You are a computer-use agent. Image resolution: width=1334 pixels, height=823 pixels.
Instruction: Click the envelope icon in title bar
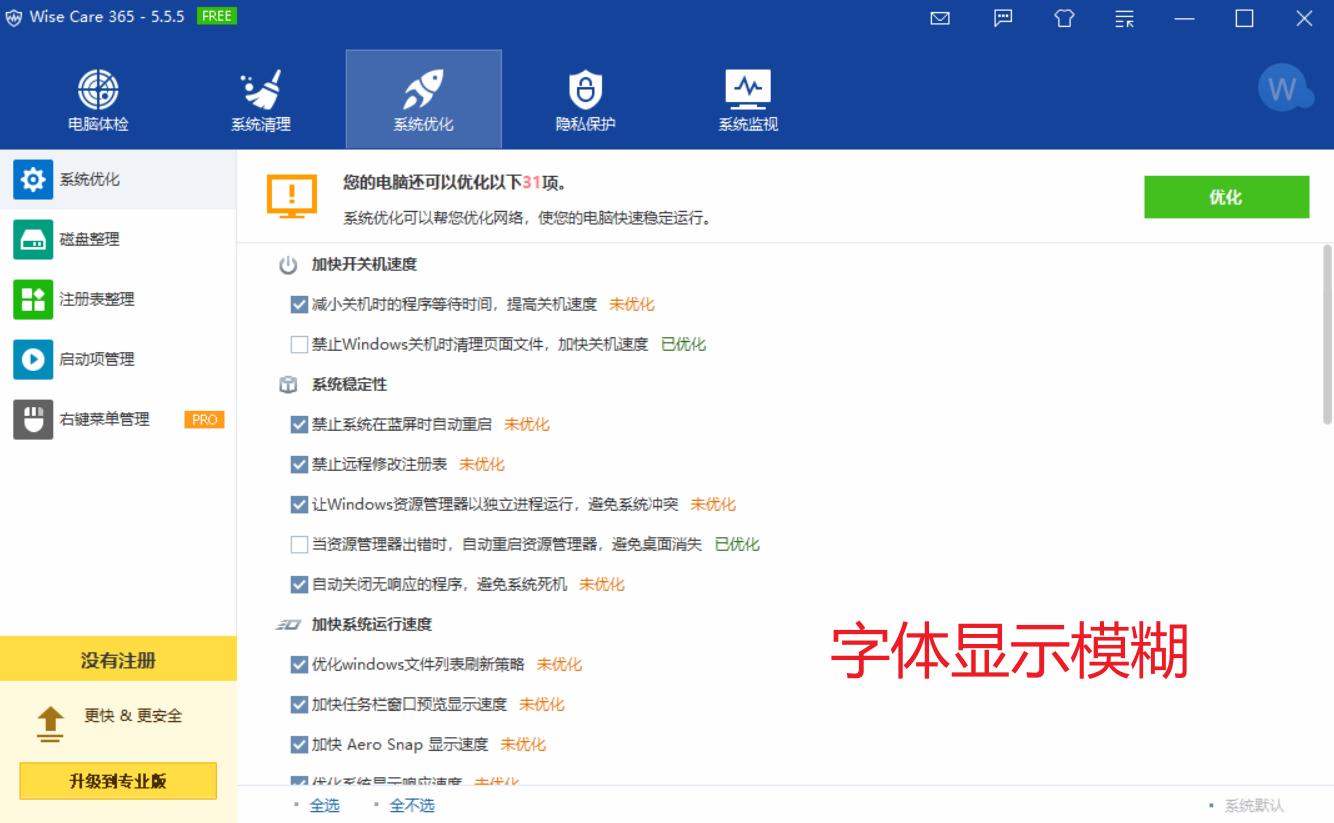pyautogui.click(x=939, y=18)
